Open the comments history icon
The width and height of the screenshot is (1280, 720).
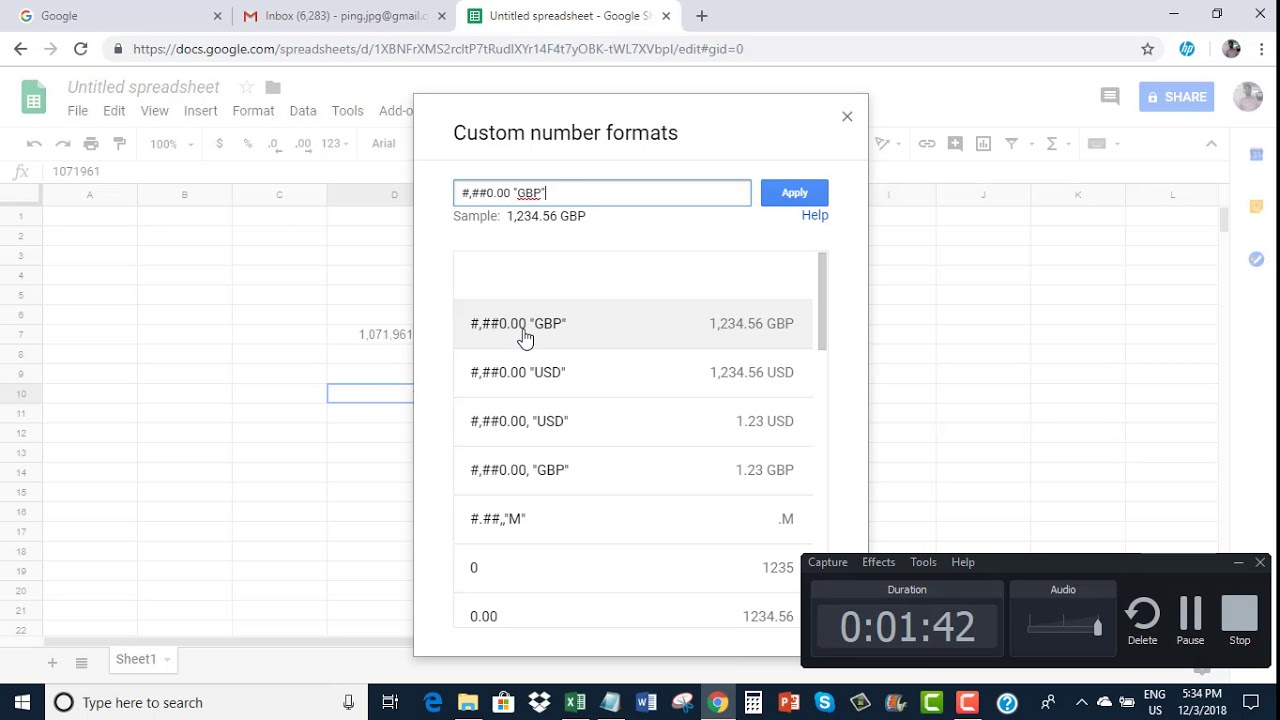1110,96
